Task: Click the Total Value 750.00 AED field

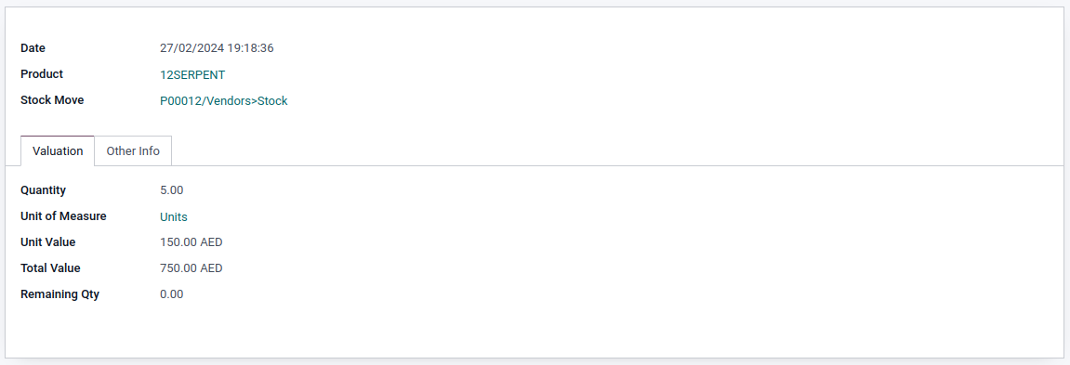Action: [191, 268]
